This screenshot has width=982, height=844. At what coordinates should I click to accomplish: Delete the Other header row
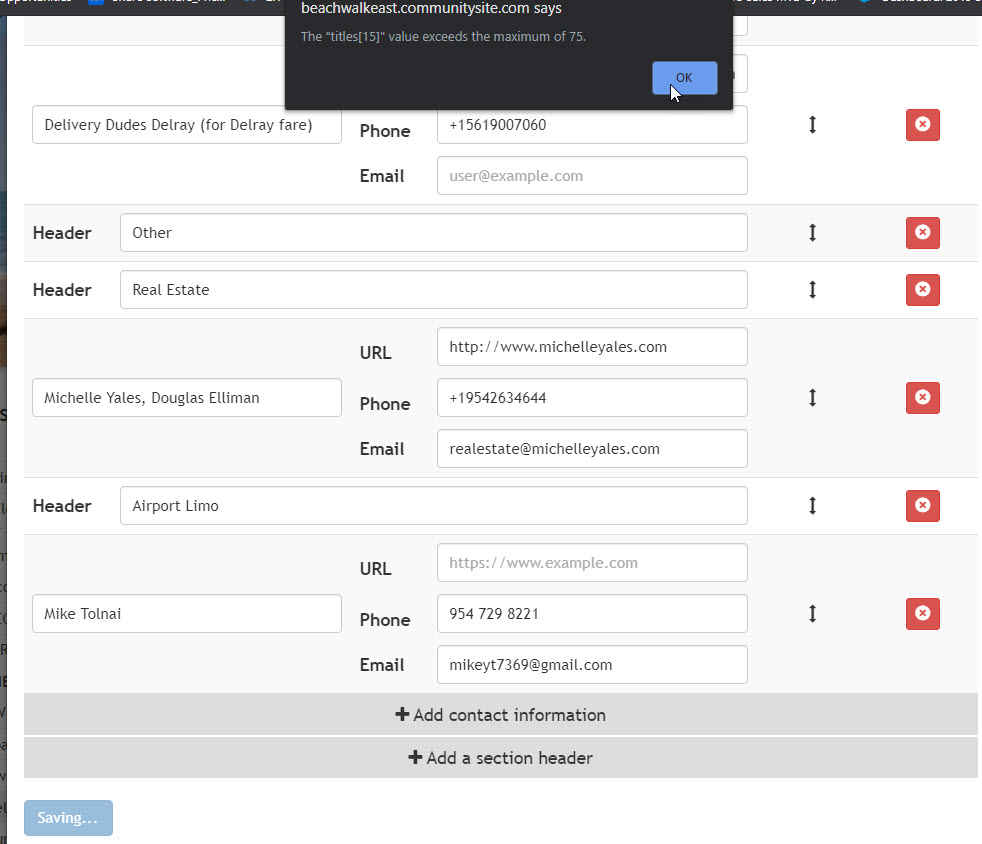[923, 233]
